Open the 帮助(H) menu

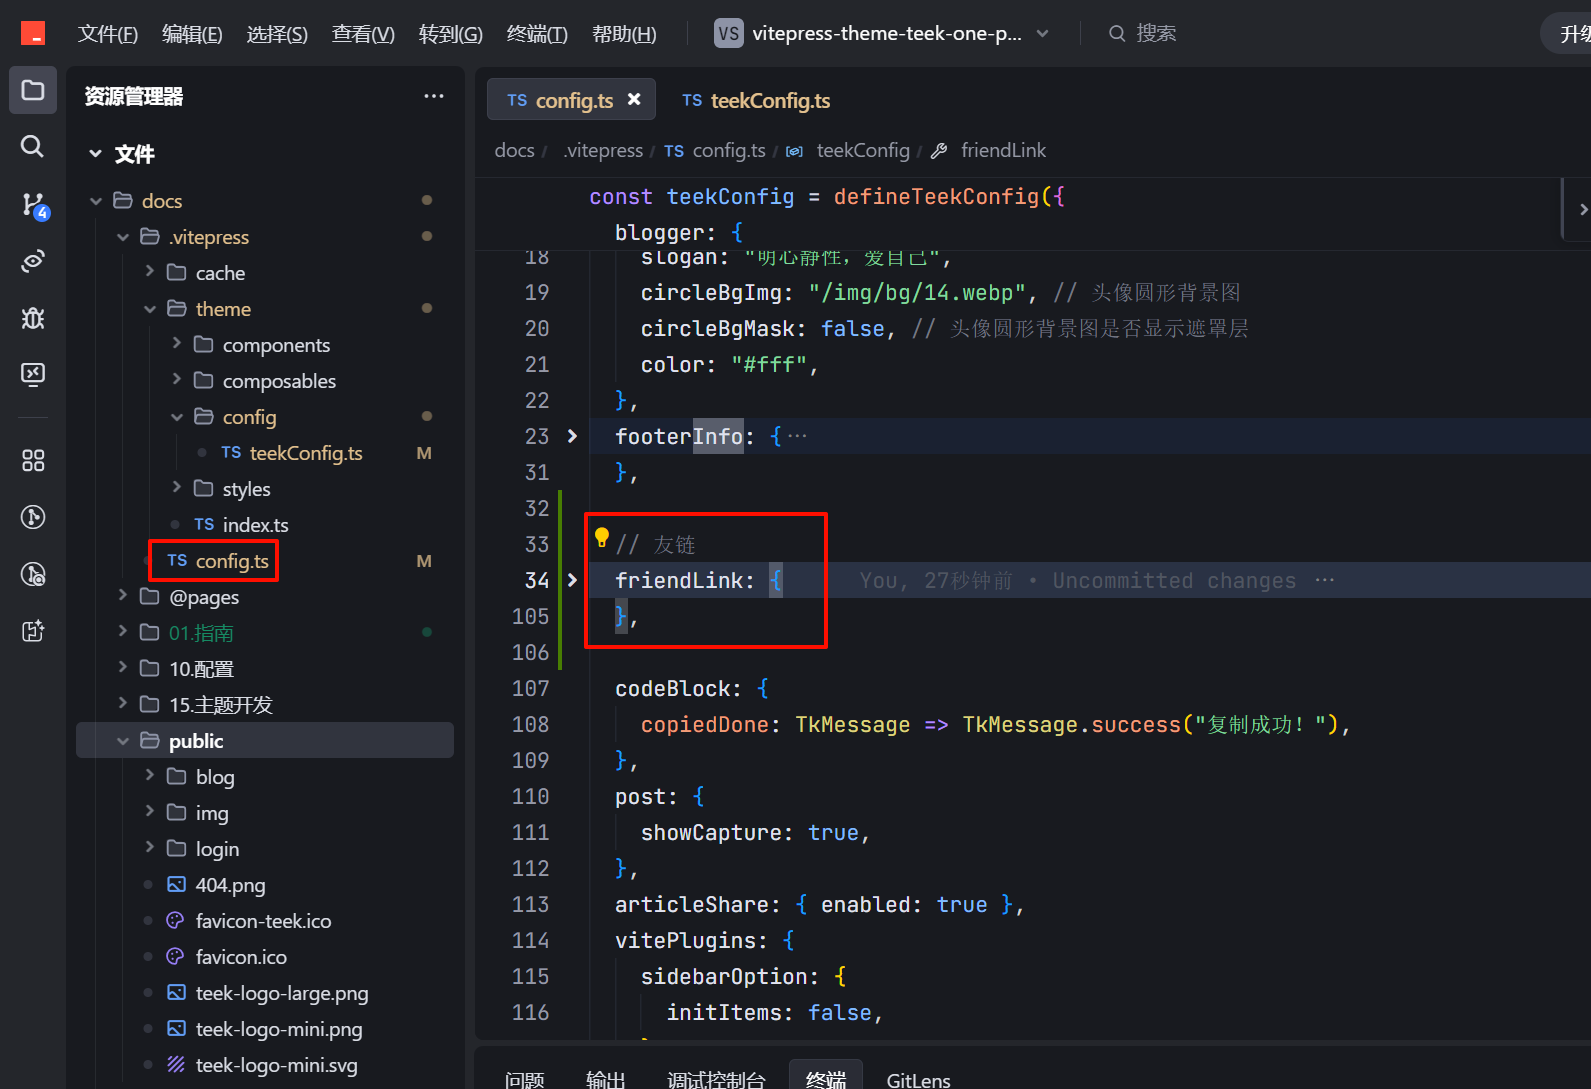click(624, 34)
